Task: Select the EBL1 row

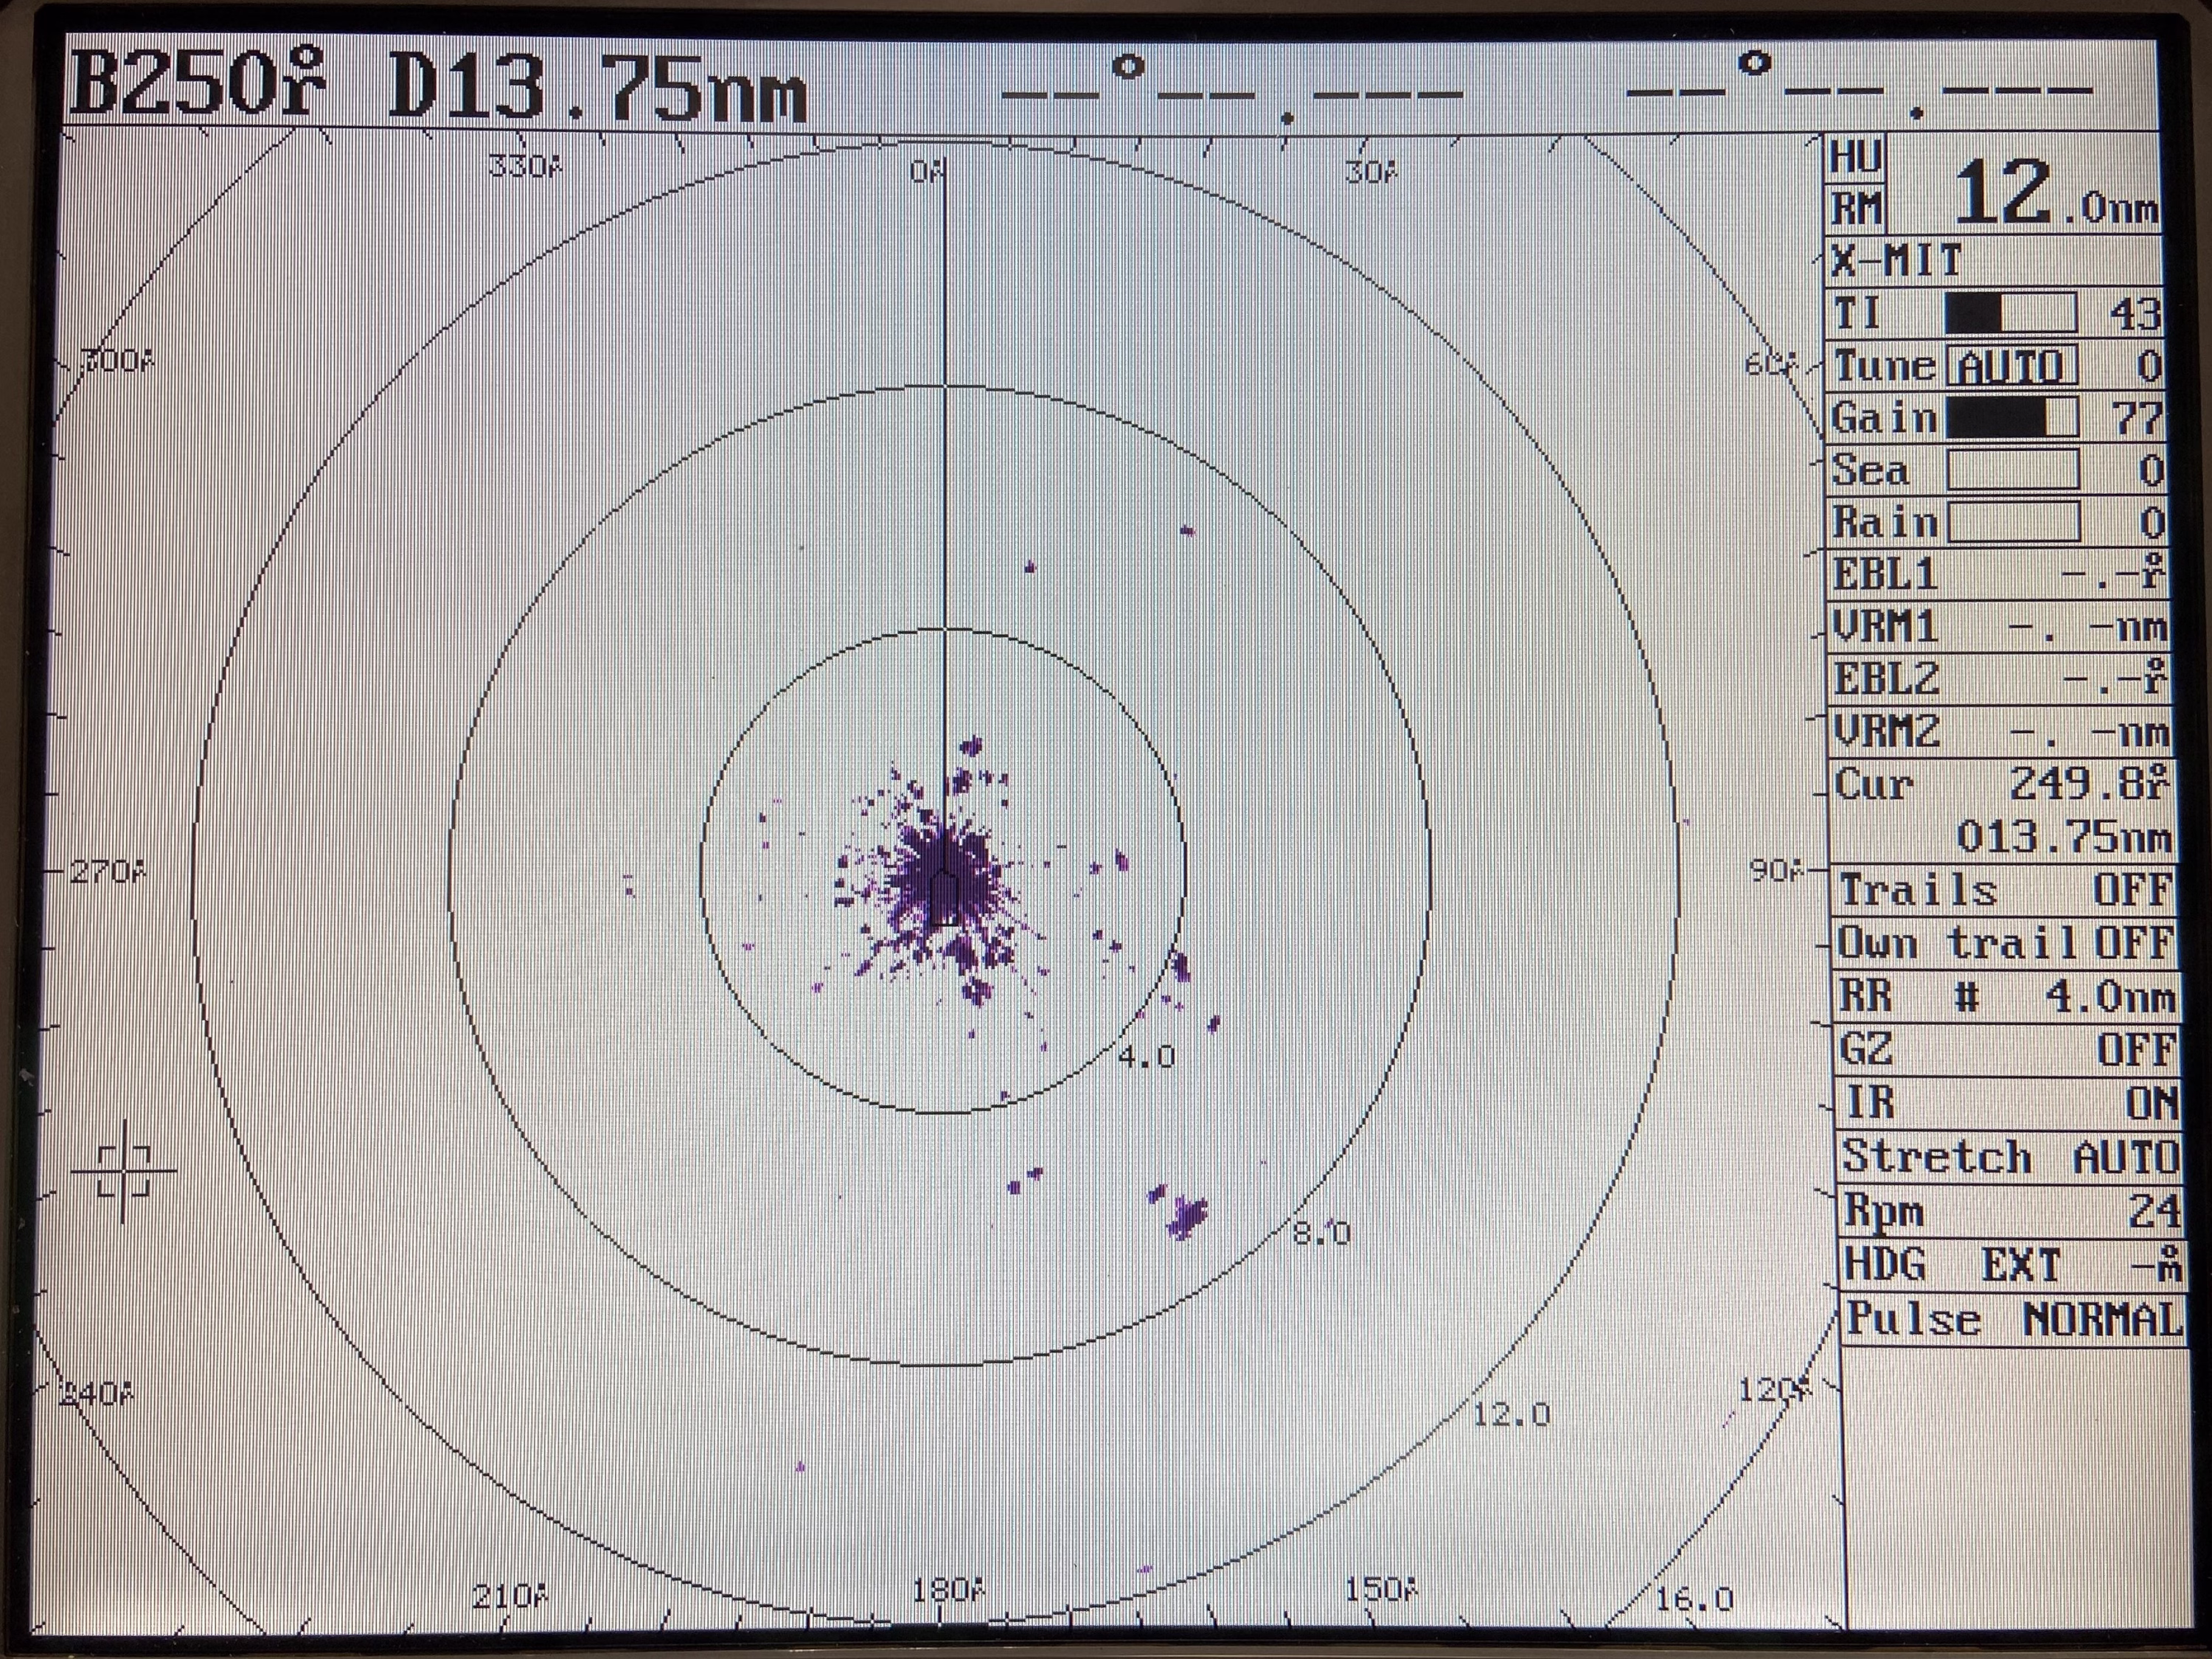Action: [1998, 574]
